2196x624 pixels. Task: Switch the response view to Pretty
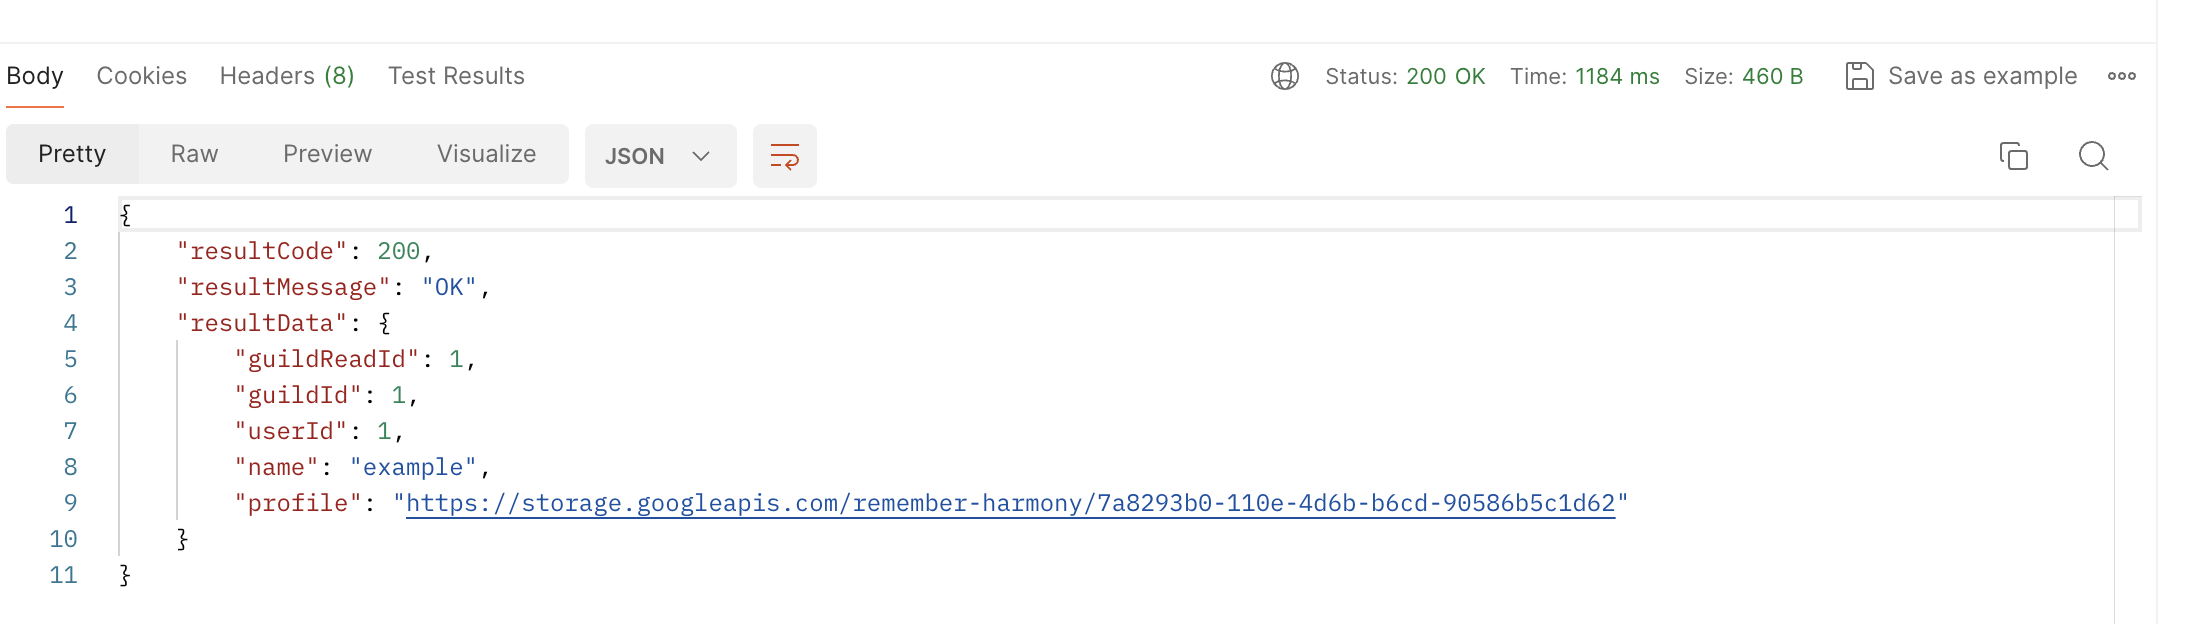pyautogui.click(x=72, y=154)
